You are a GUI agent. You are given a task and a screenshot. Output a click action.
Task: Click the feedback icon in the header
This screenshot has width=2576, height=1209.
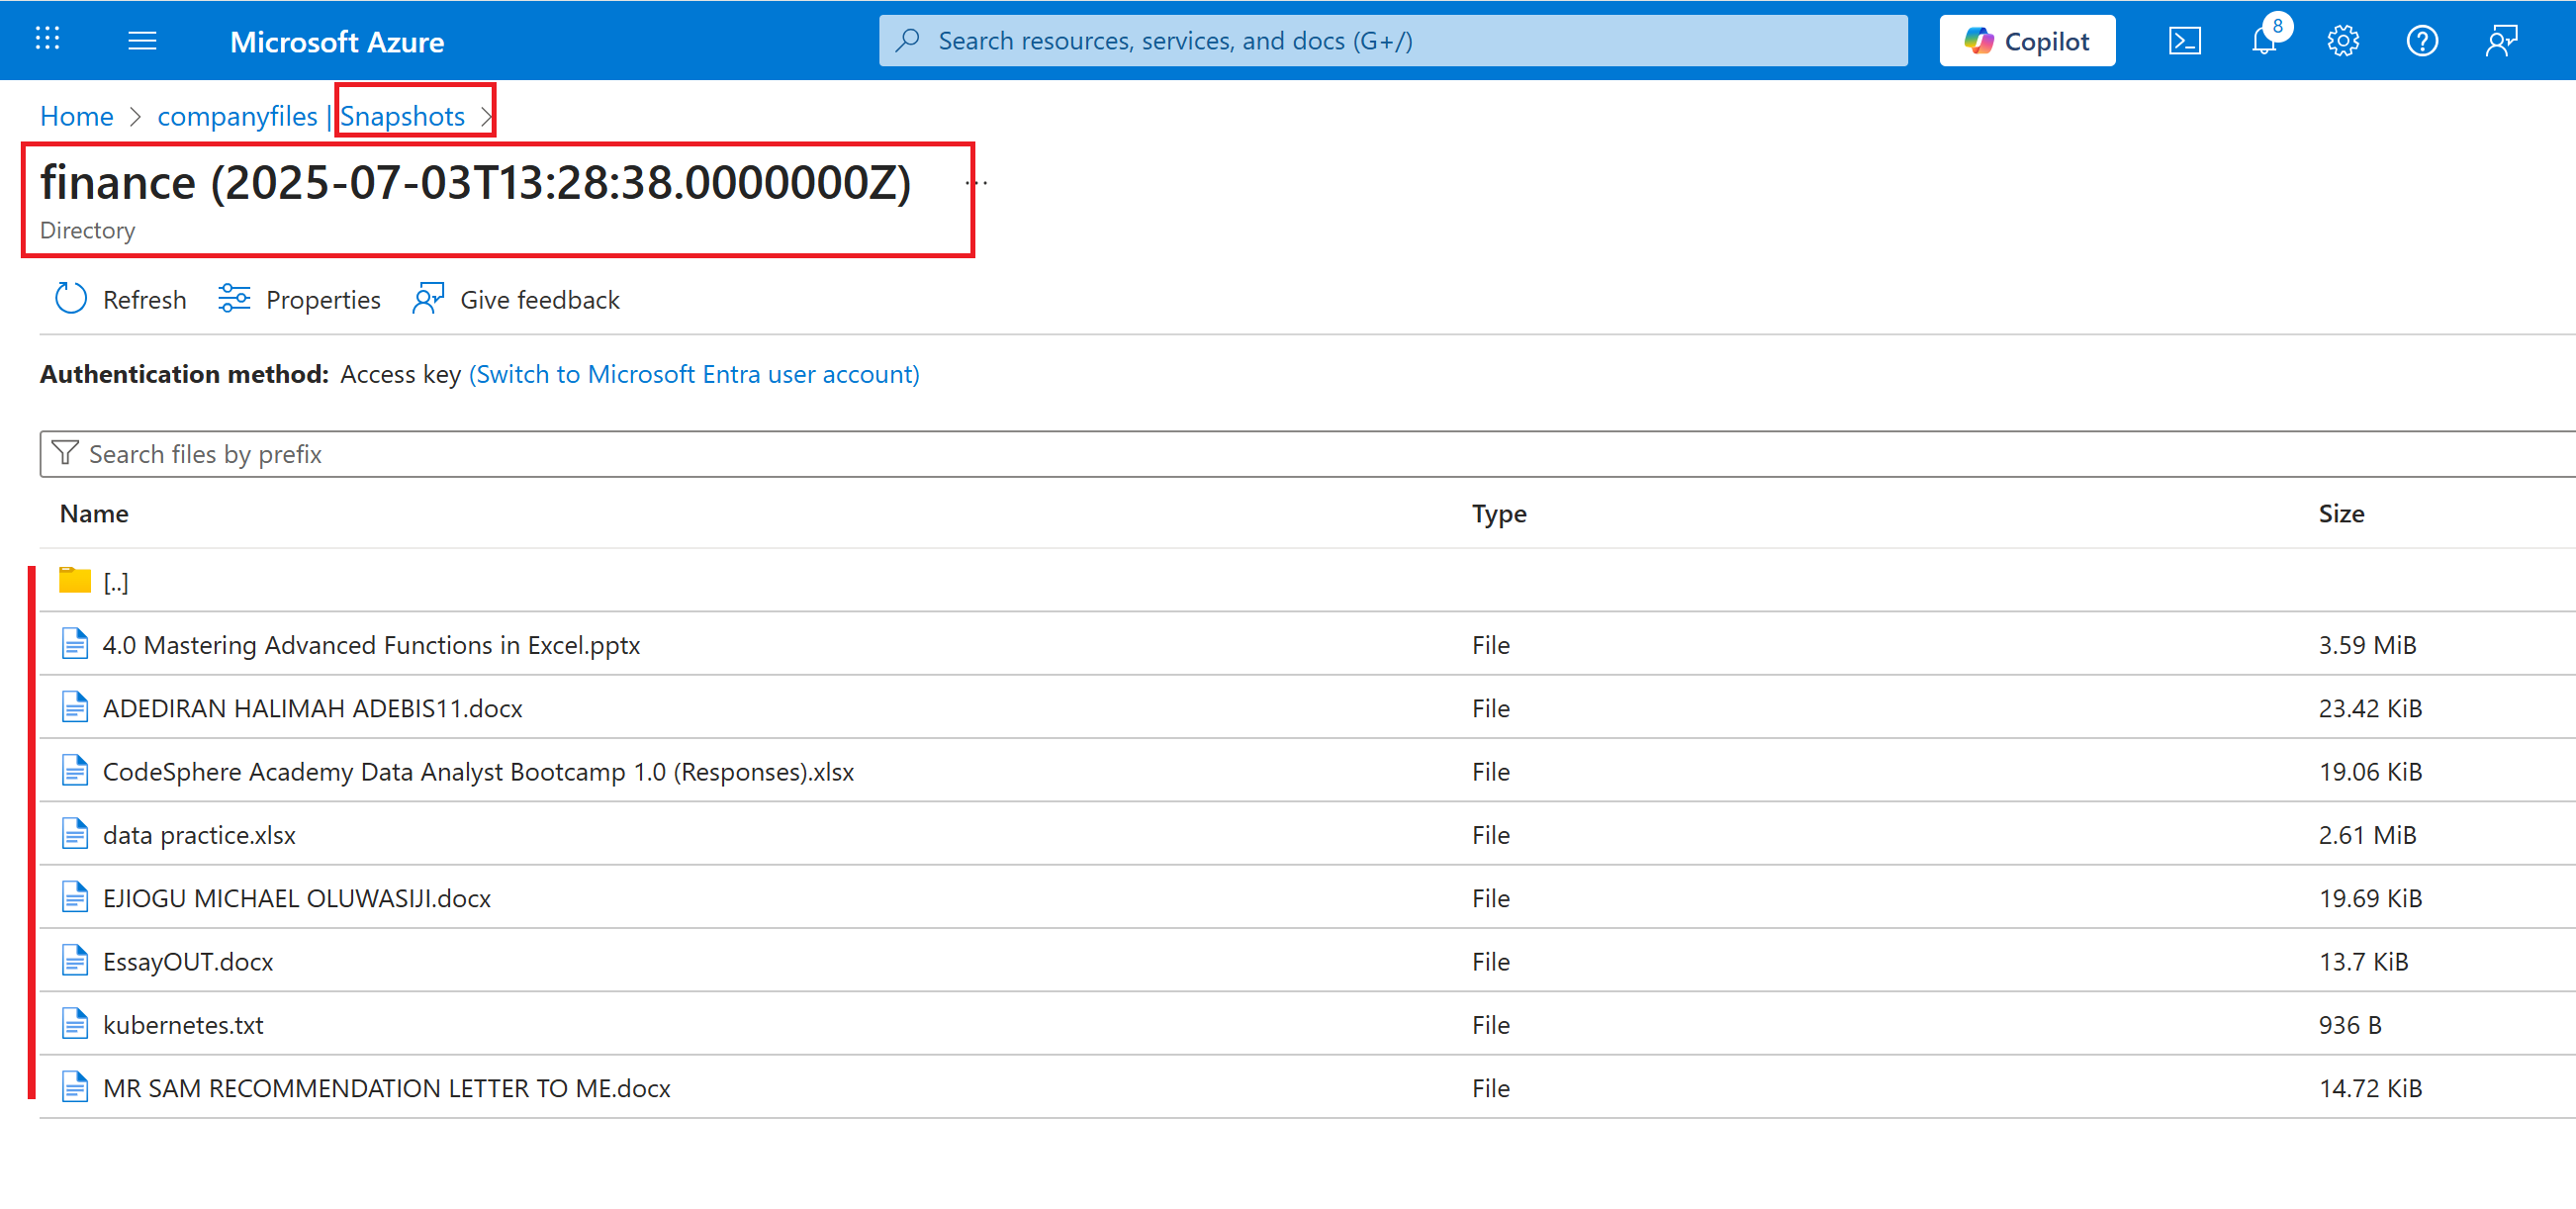click(2501, 41)
